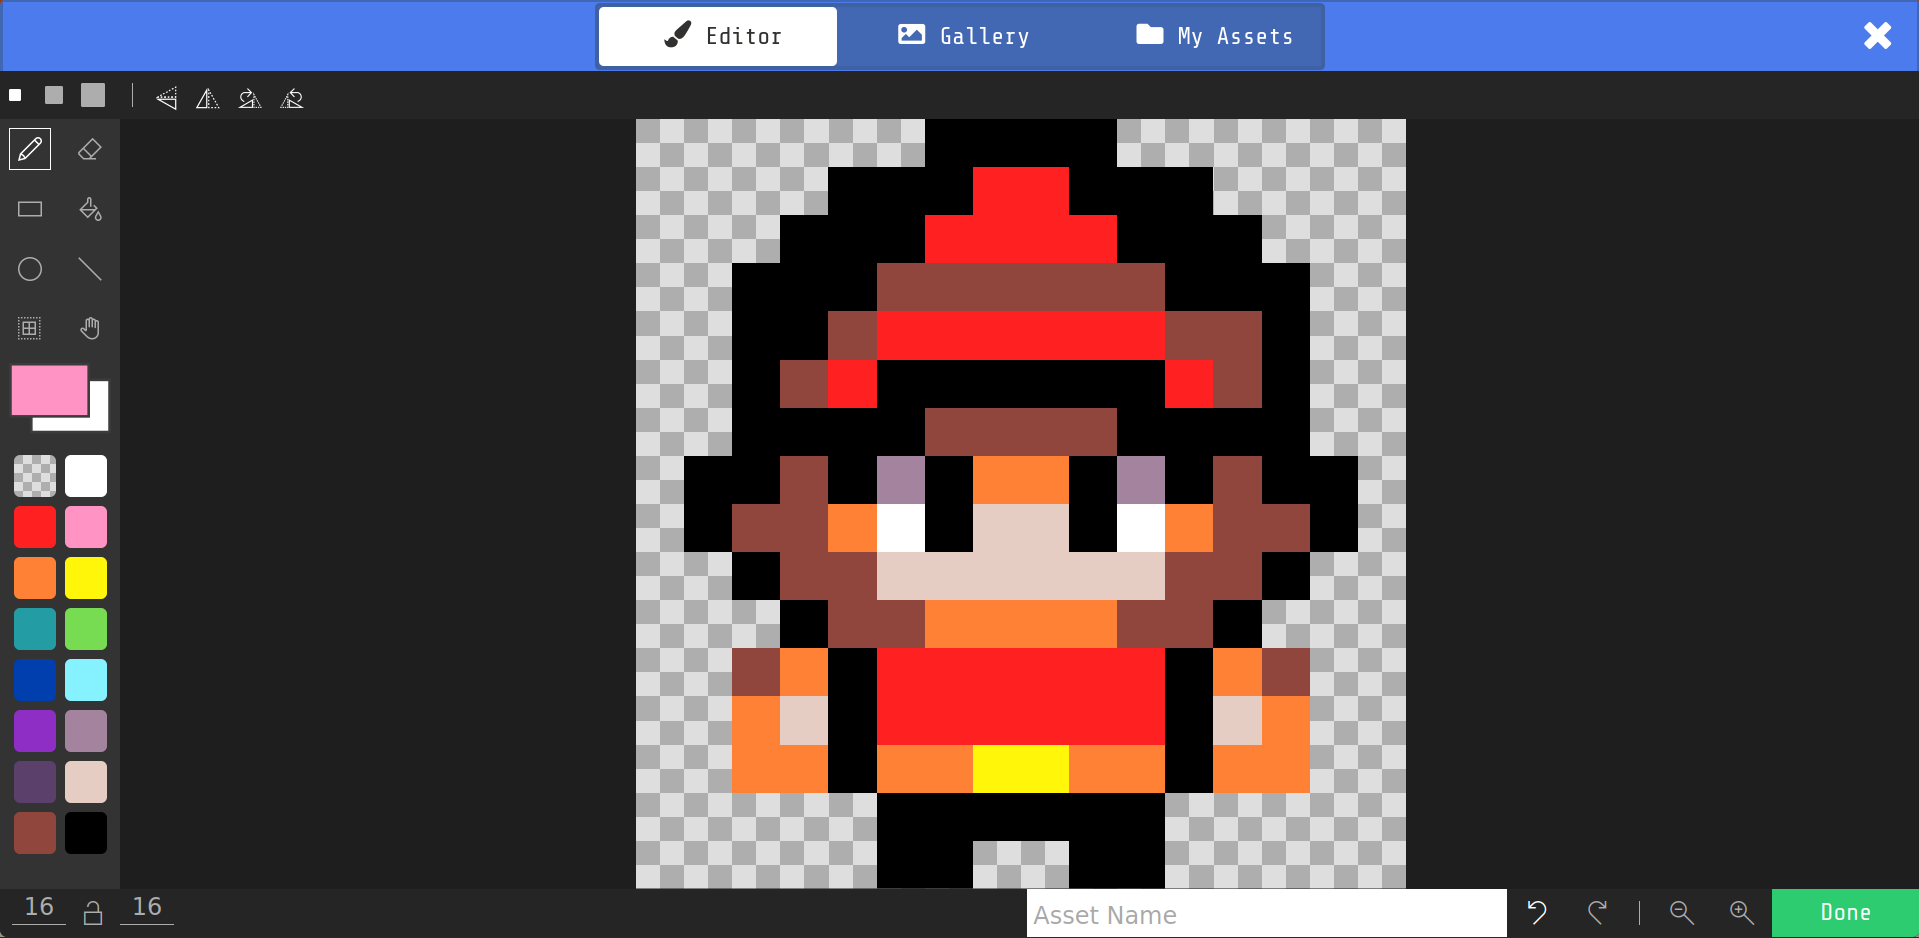
Task: Pick the purple palette swatch
Action: click(x=35, y=731)
